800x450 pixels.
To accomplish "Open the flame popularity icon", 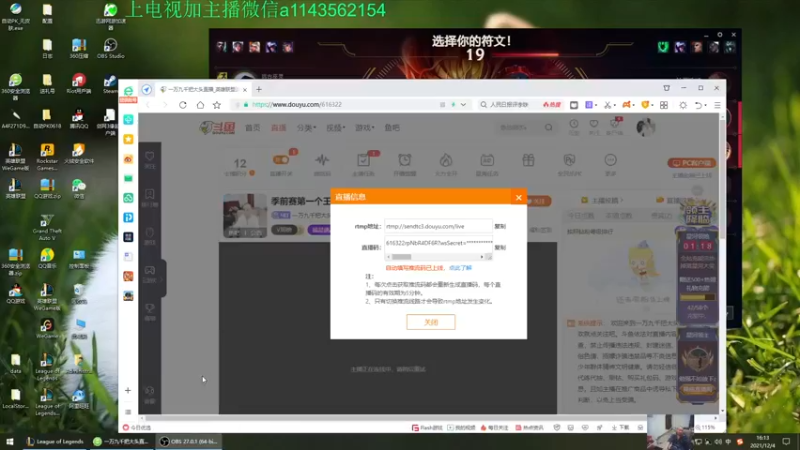I will tap(446, 160).
